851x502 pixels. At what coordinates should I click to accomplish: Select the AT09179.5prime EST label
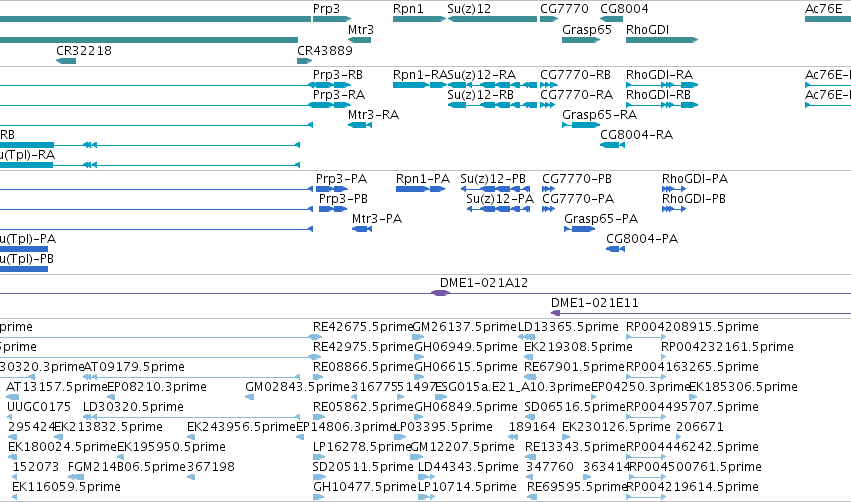[134, 367]
